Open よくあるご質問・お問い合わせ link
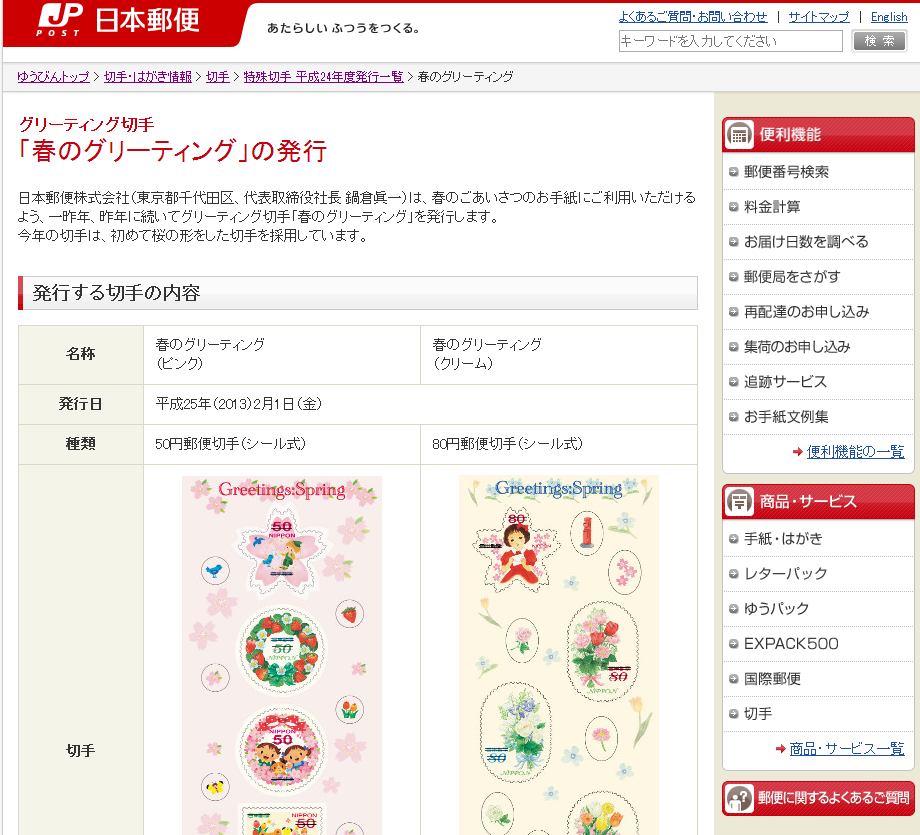 pos(693,17)
